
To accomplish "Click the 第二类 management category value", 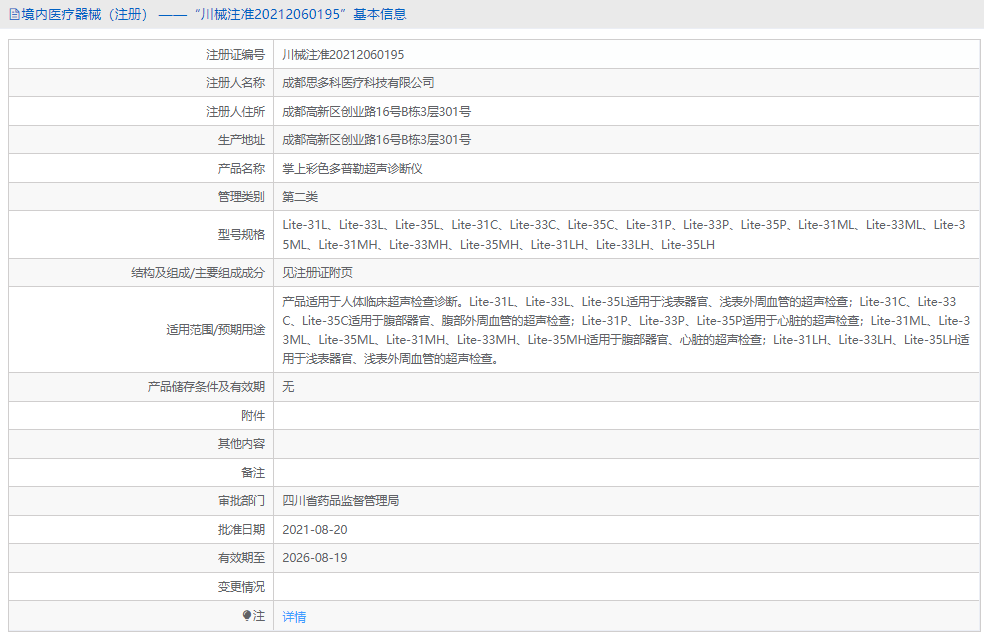I will [300, 197].
